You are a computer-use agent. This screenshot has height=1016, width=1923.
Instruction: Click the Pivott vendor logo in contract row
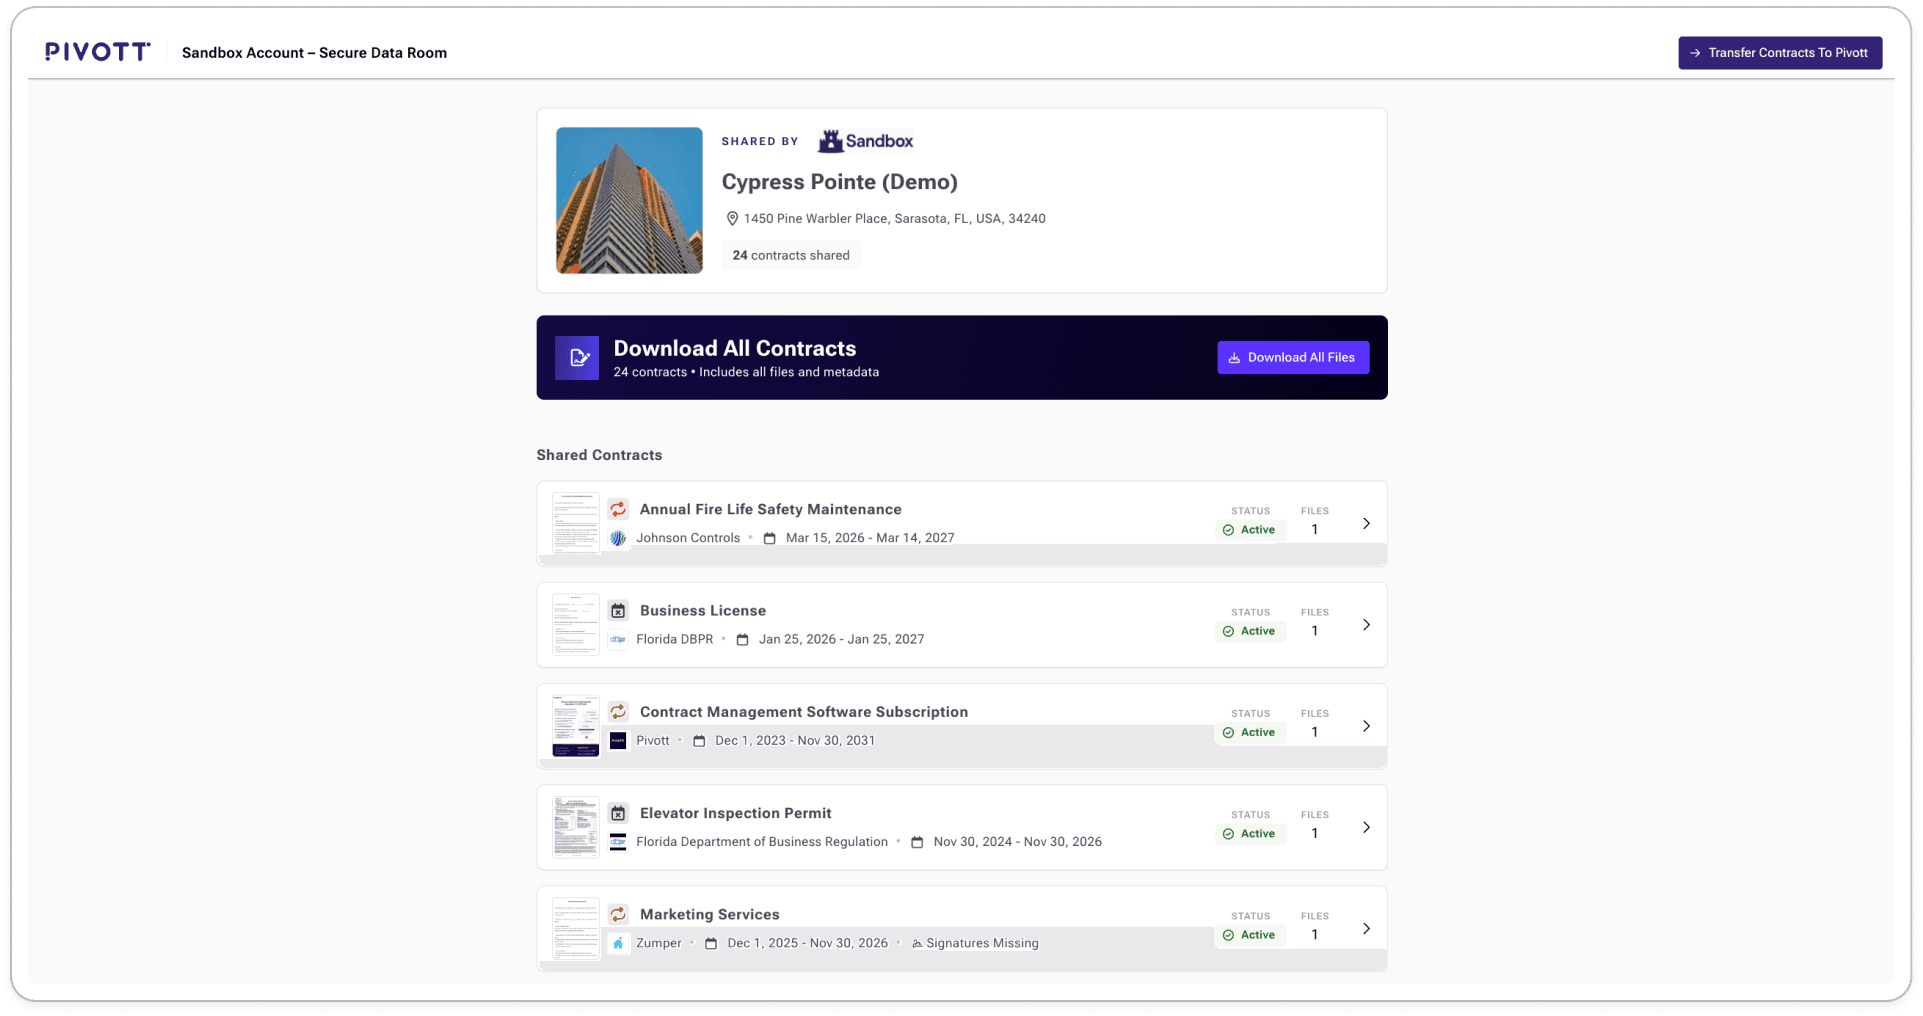(618, 741)
